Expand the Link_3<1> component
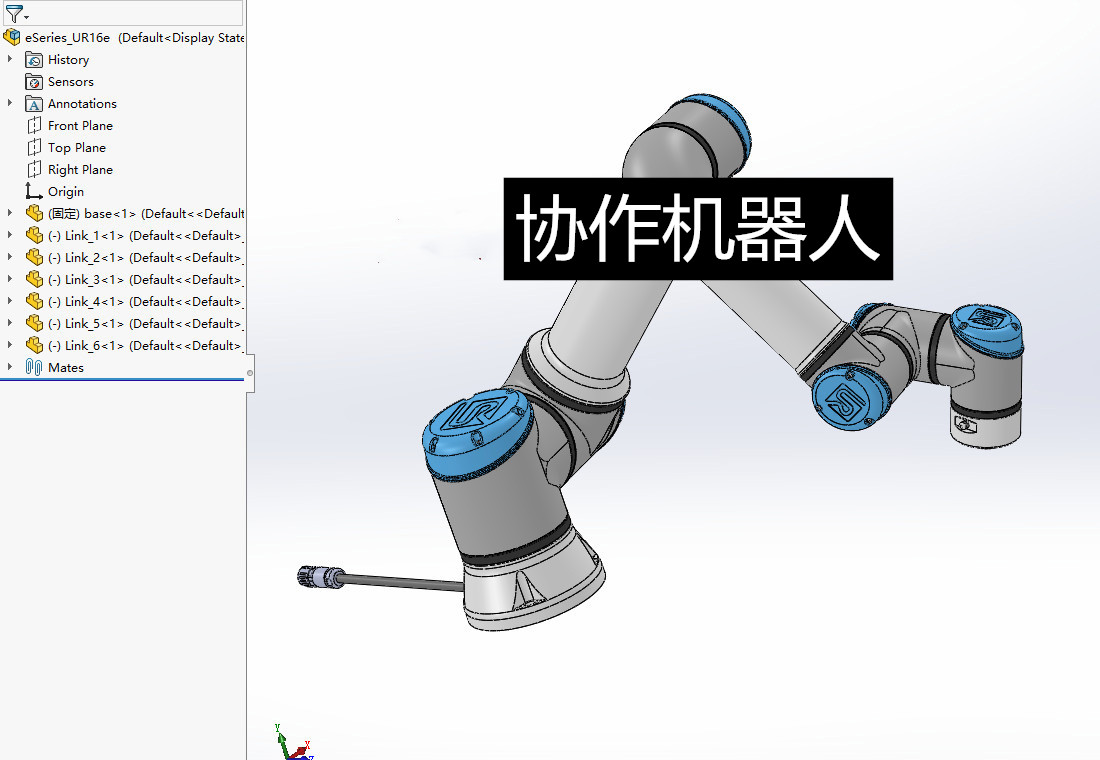This screenshot has width=1100, height=760. click(10, 279)
